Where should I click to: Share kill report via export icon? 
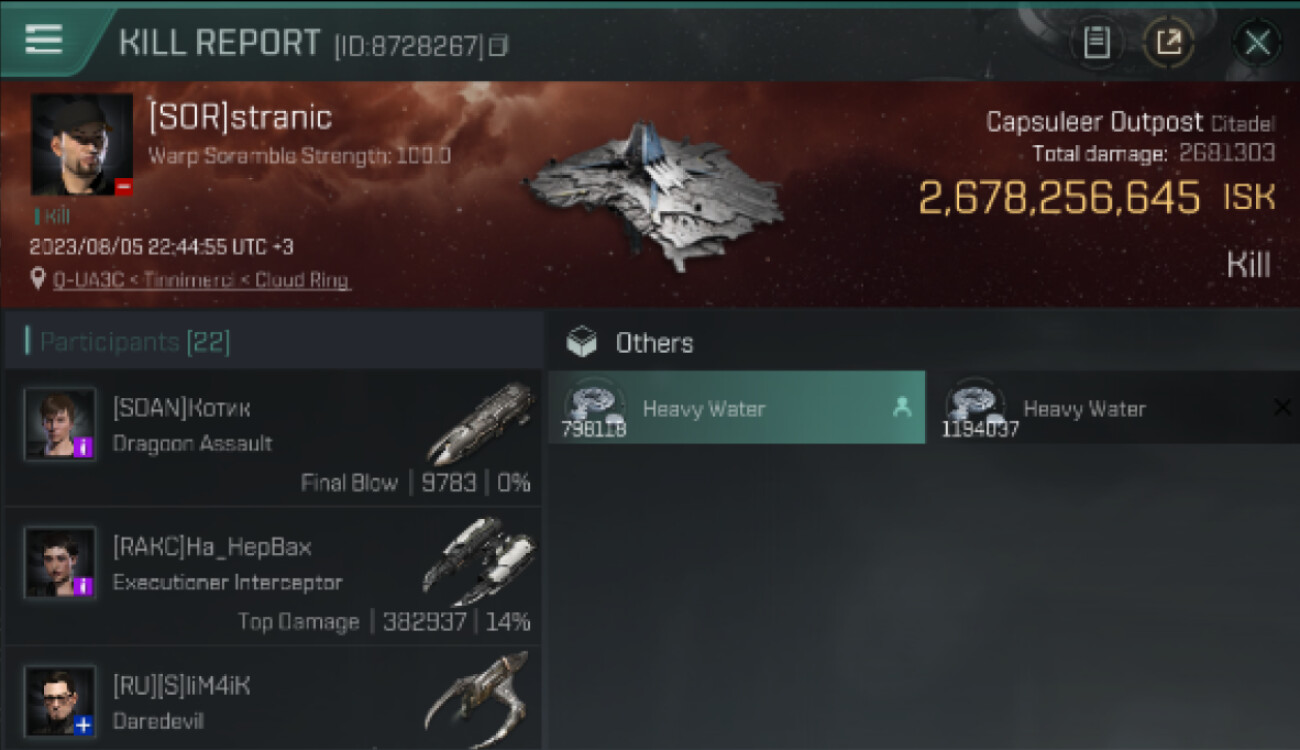click(1168, 43)
